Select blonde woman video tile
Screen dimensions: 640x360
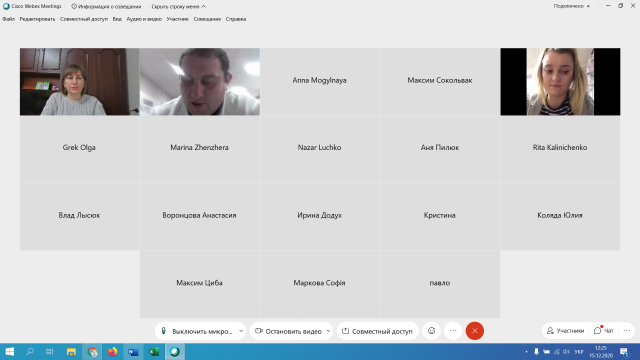[x=560, y=82]
